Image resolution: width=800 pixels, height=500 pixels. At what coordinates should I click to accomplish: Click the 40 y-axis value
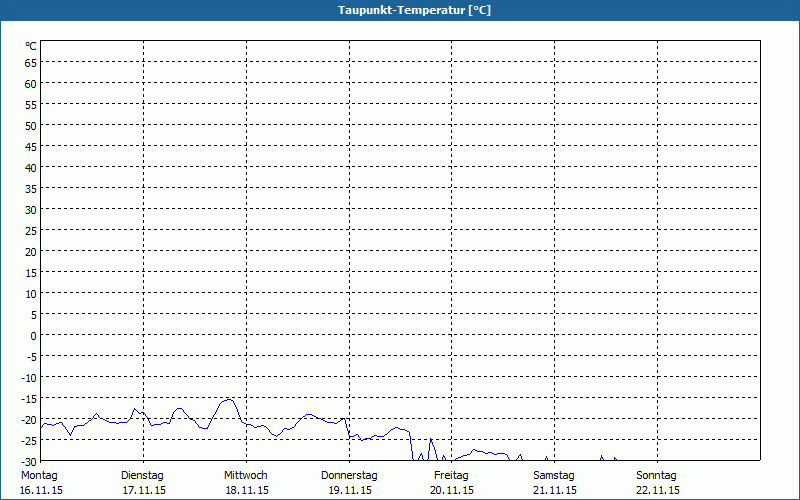click(x=31, y=168)
